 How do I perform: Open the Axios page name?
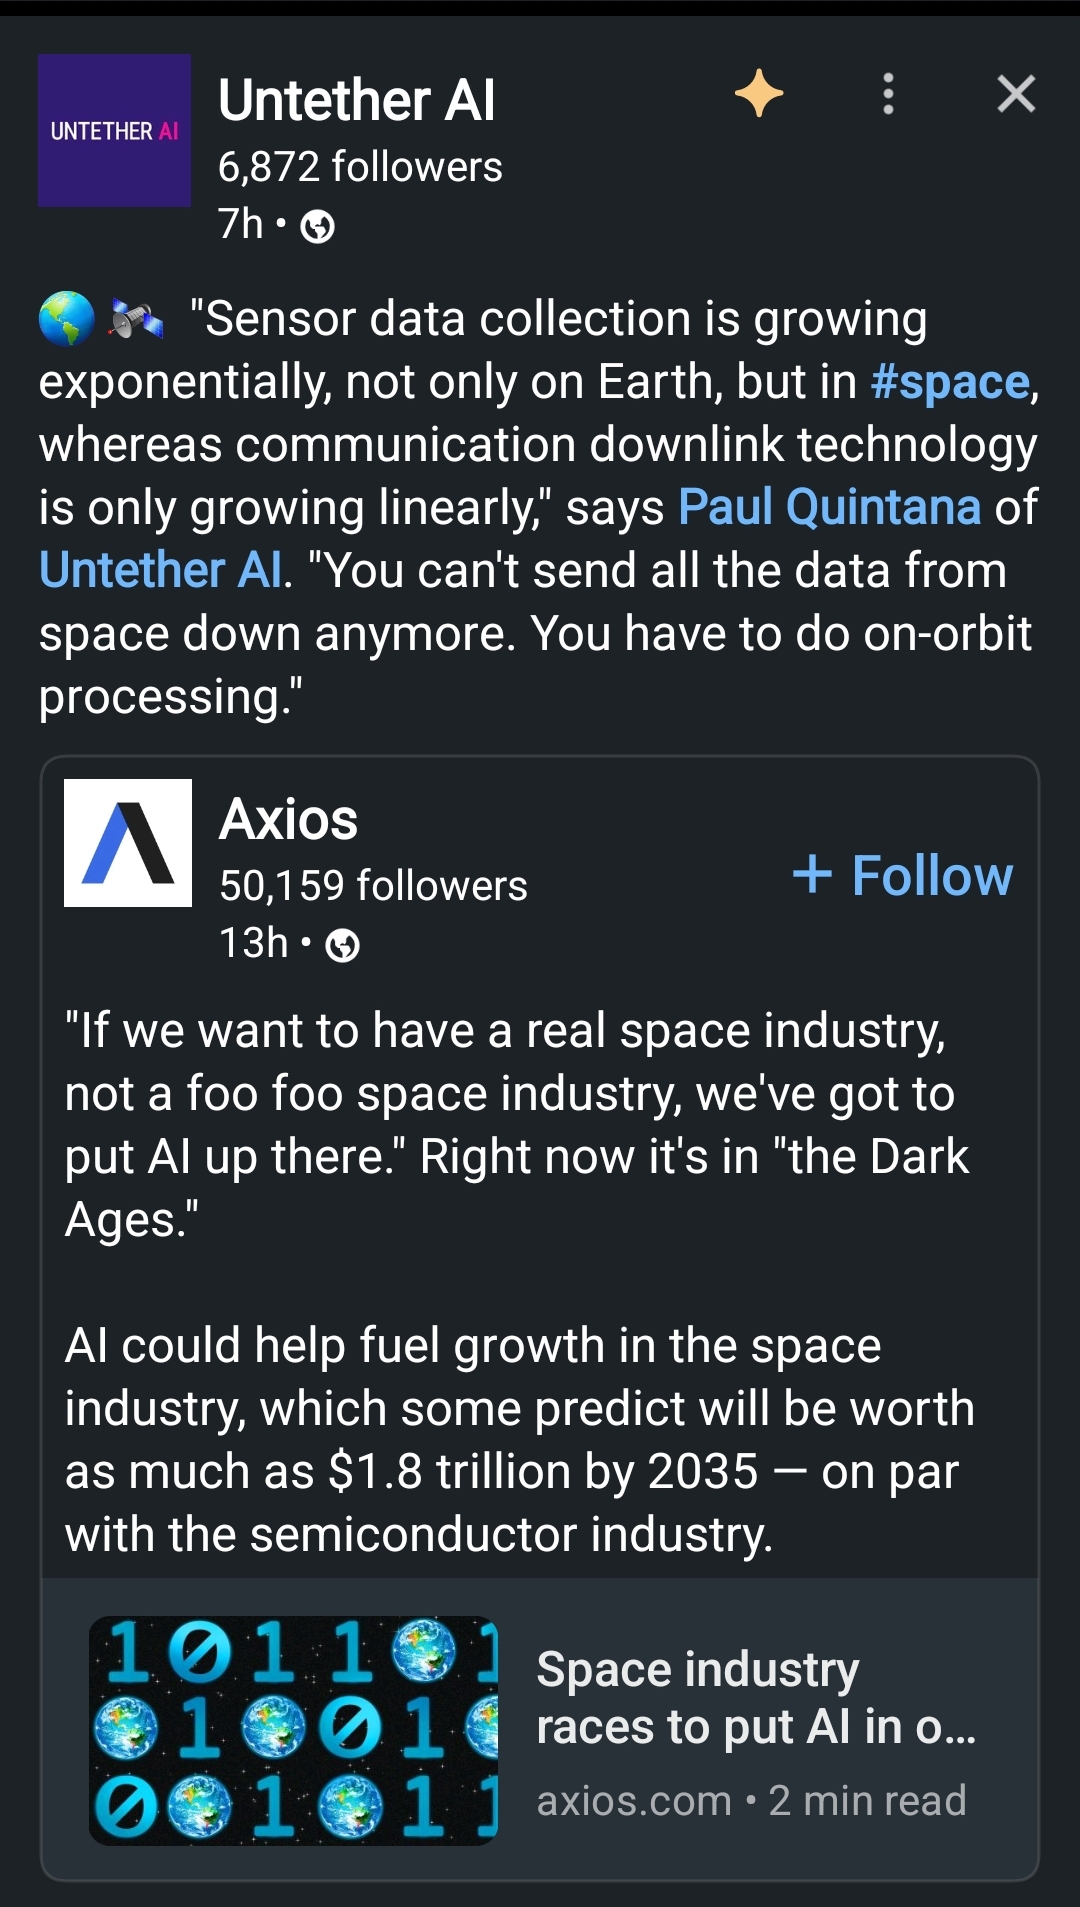tap(288, 819)
